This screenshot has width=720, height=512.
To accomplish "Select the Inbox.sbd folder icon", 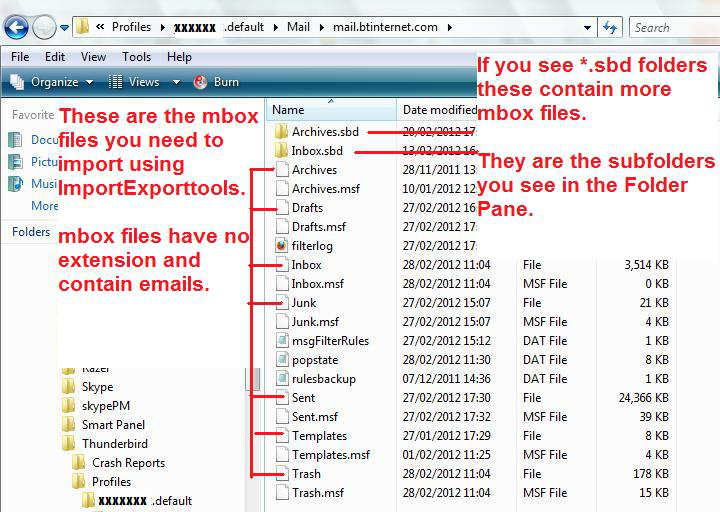I will coord(281,151).
